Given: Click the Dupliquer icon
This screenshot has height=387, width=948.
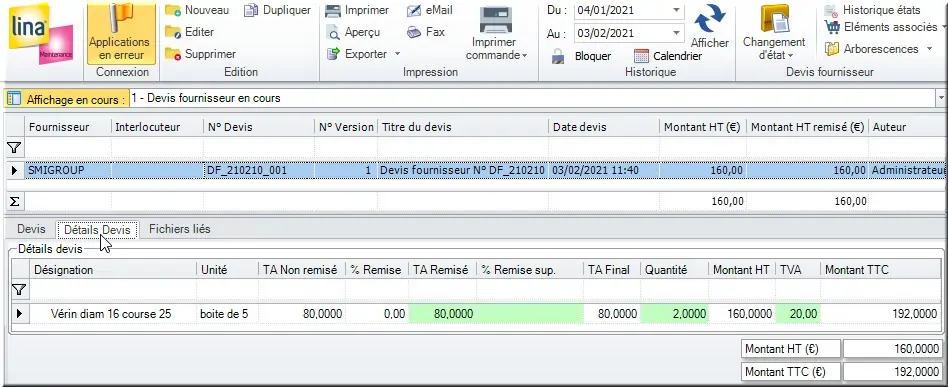Looking at the screenshot, I should click(252, 10).
